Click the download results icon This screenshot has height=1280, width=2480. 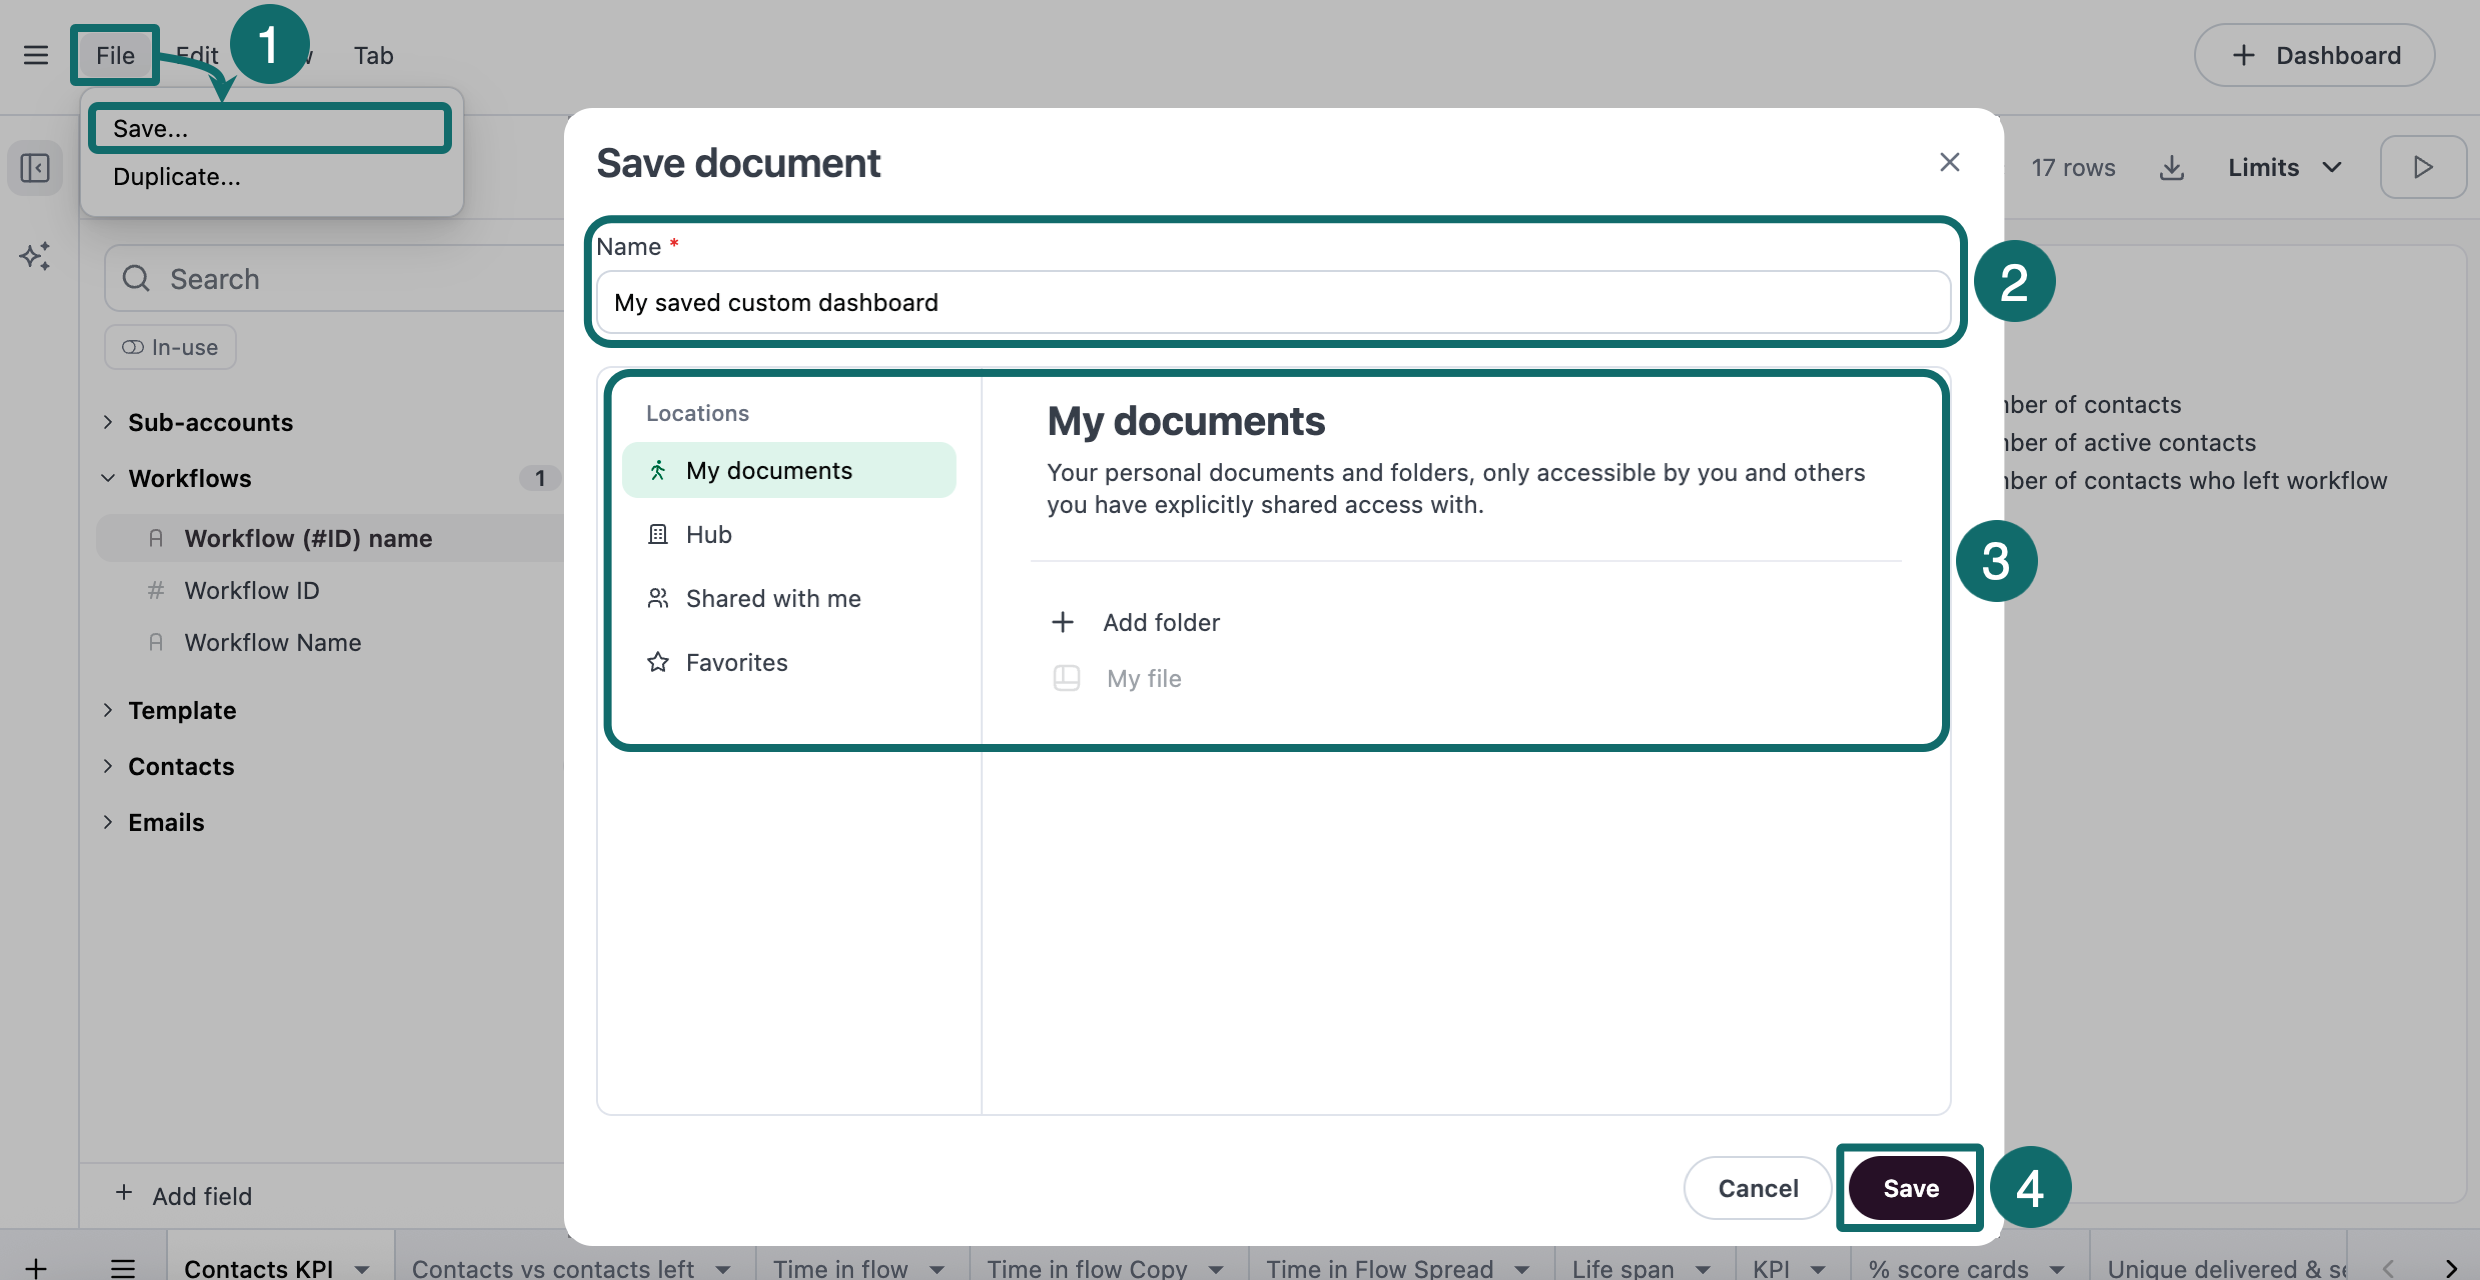pos(2171,168)
